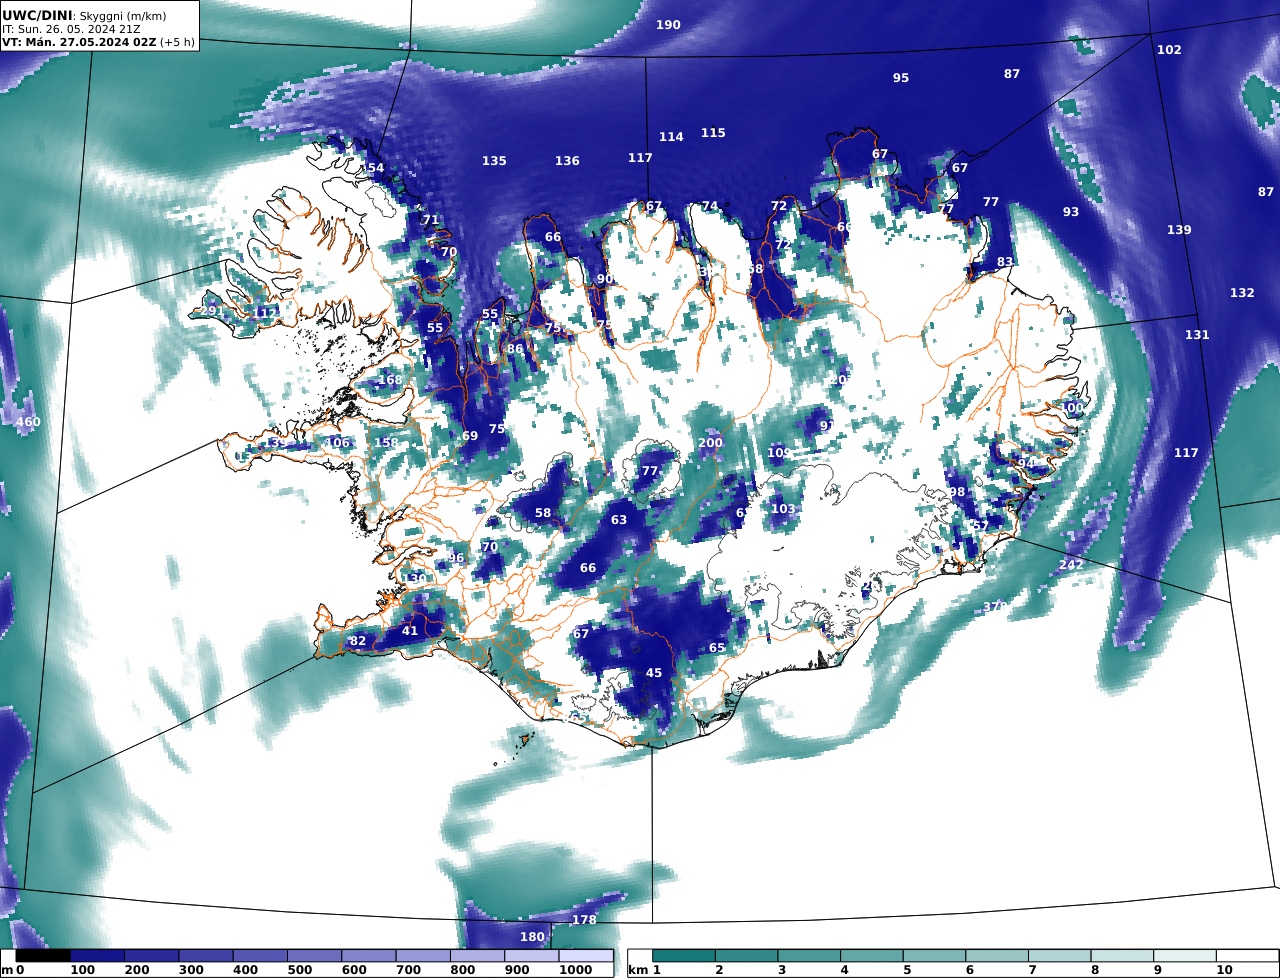Image resolution: width=1280 pixels, height=978 pixels.
Task: Click the 700–800 m legend swatch
Action: click(x=423, y=956)
